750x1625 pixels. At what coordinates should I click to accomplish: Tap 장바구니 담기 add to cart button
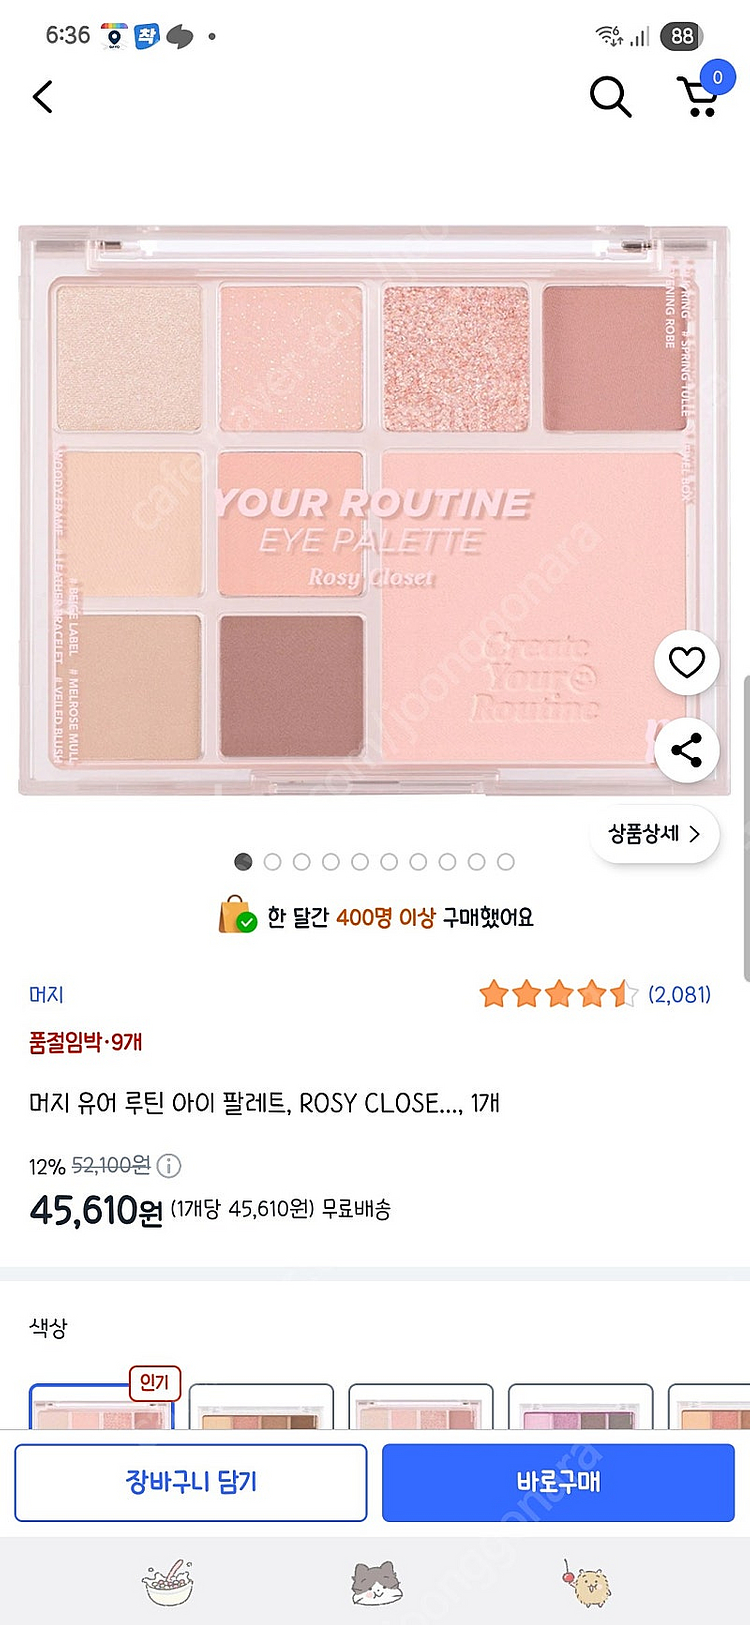click(x=191, y=1482)
